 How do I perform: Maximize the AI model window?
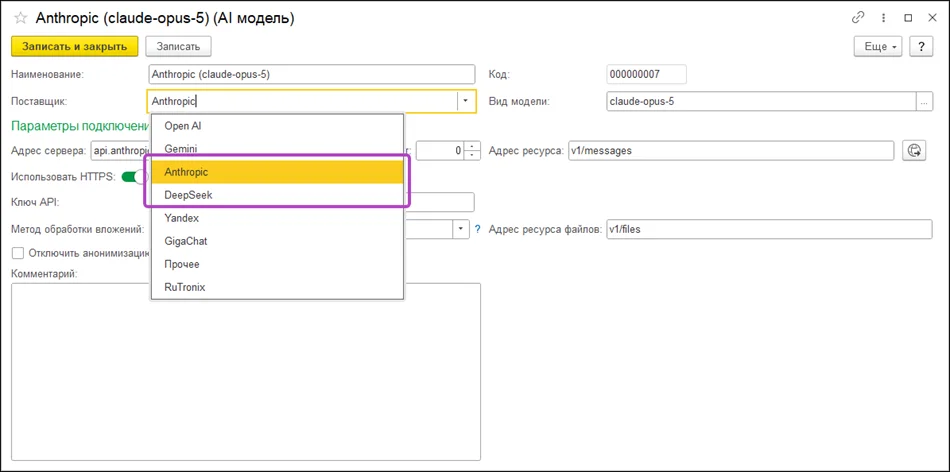(908, 18)
